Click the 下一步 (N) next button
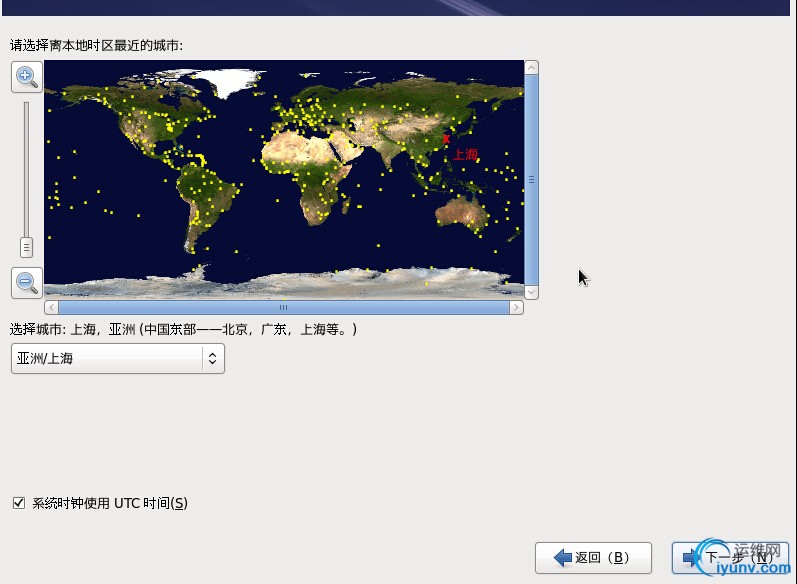Viewport: 797px width, 584px height. pos(730,558)
